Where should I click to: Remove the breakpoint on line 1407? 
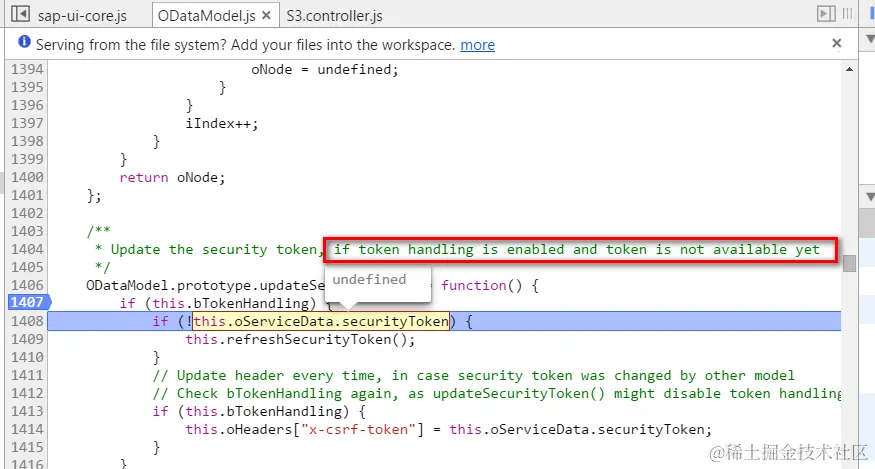[x=28, y=302]
